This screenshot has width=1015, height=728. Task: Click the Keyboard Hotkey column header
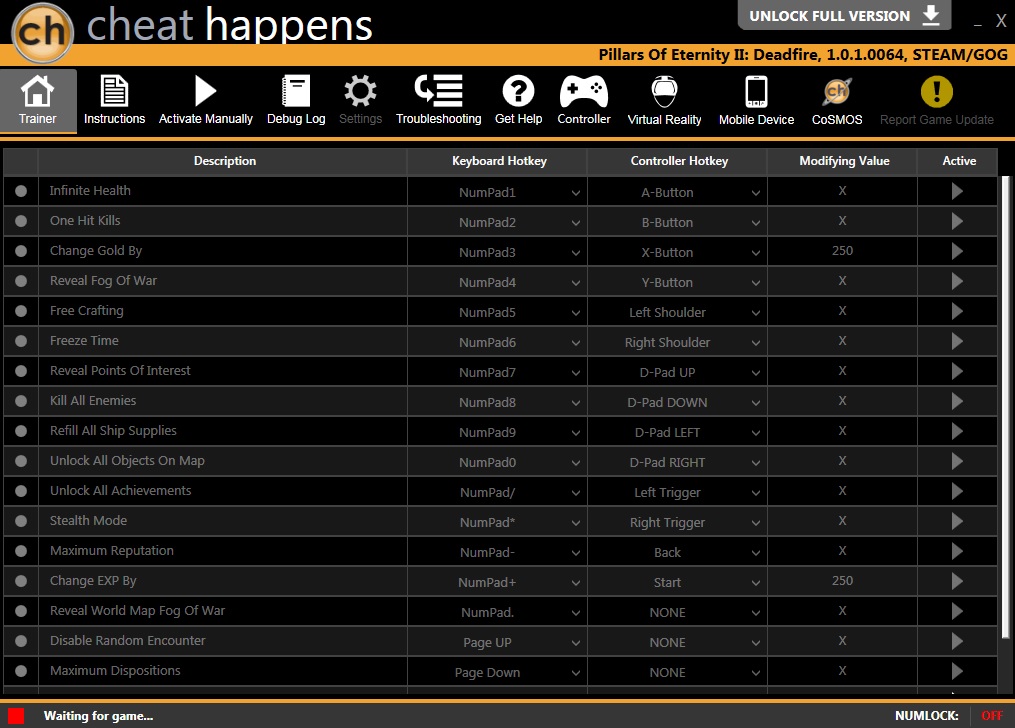(x=499, y=161)
